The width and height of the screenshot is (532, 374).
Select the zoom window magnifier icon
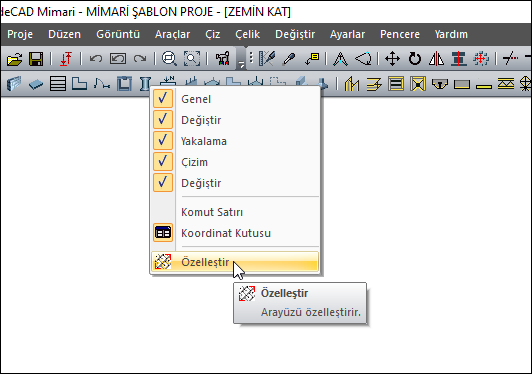(x=169, y=59)
